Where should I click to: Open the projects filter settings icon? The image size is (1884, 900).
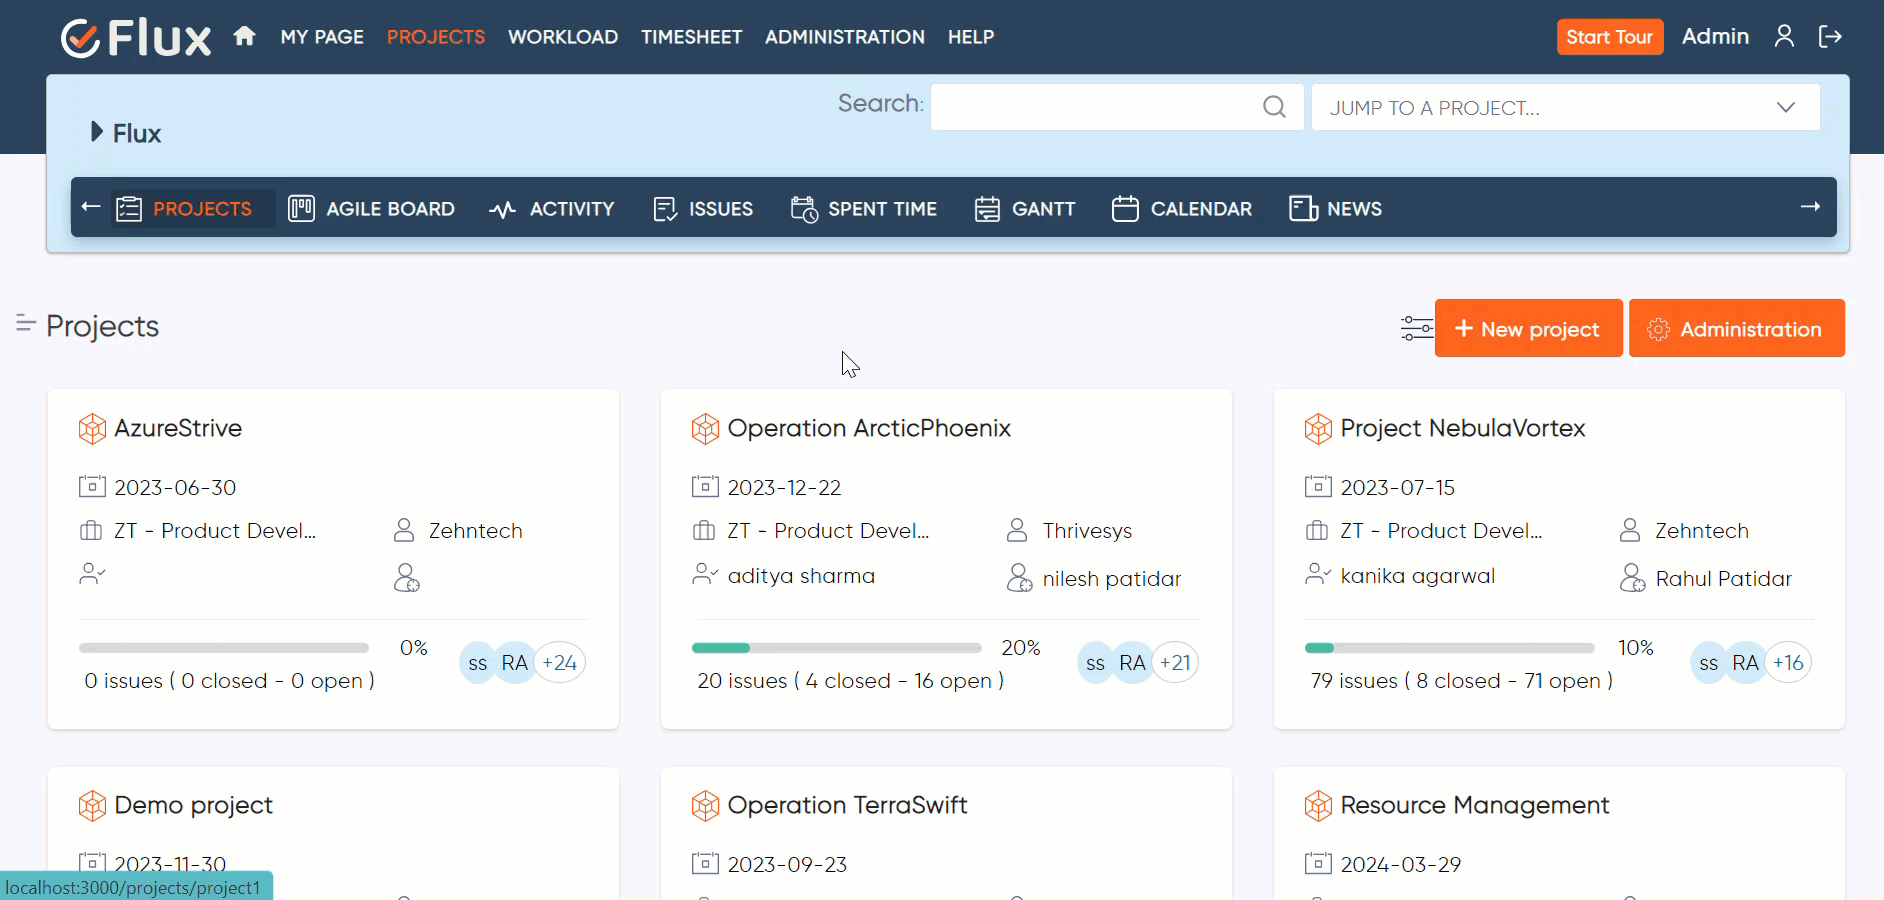pyautogui.click(x=1416, y=328)
